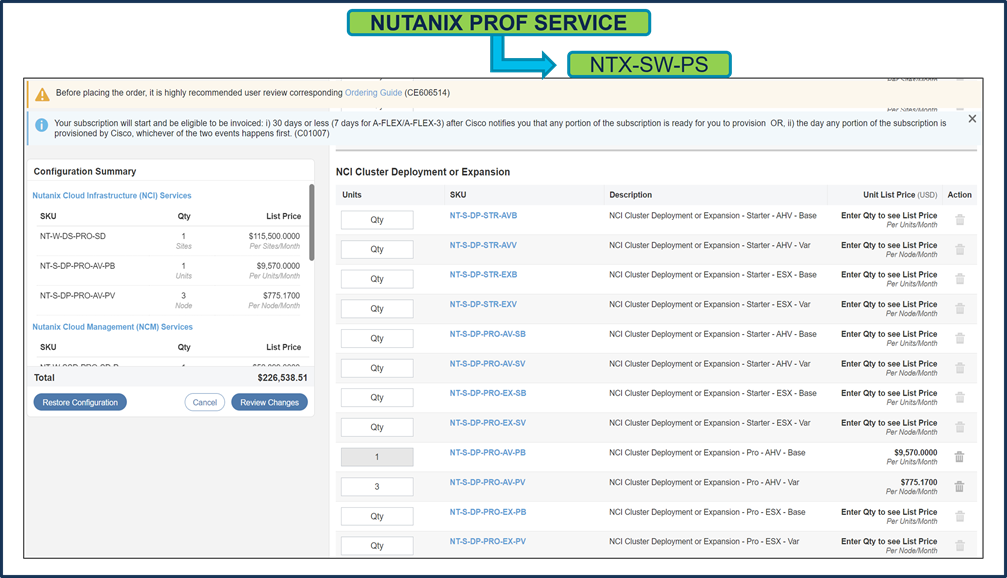Click Qty field for NT-S-DP-PRO-EX-SB
This screenshot has height=578, width=1007.
(377, 398)
